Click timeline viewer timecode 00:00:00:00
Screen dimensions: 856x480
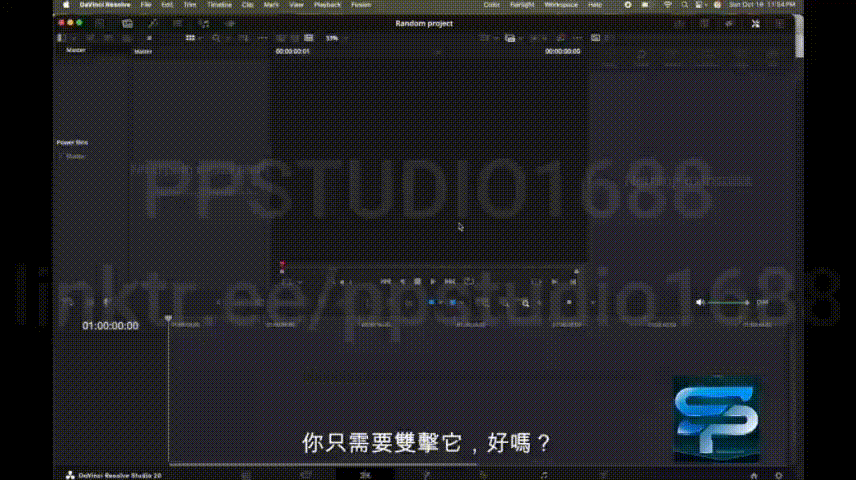click(562, 51)
